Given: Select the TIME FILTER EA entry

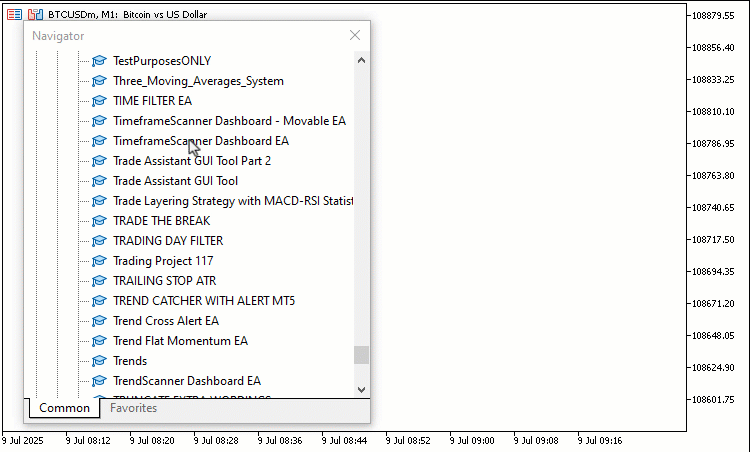Looking at the screenshot, I should 153,101.
